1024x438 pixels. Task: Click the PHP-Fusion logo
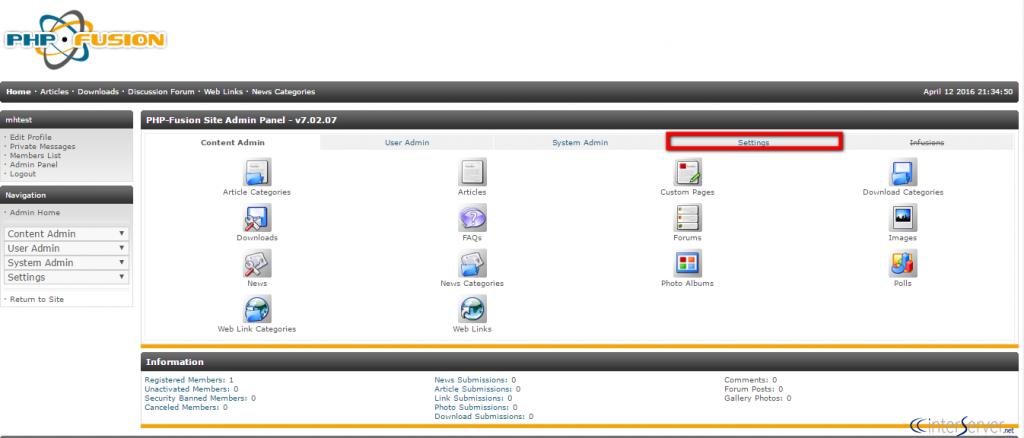click(x=84, y=40)
